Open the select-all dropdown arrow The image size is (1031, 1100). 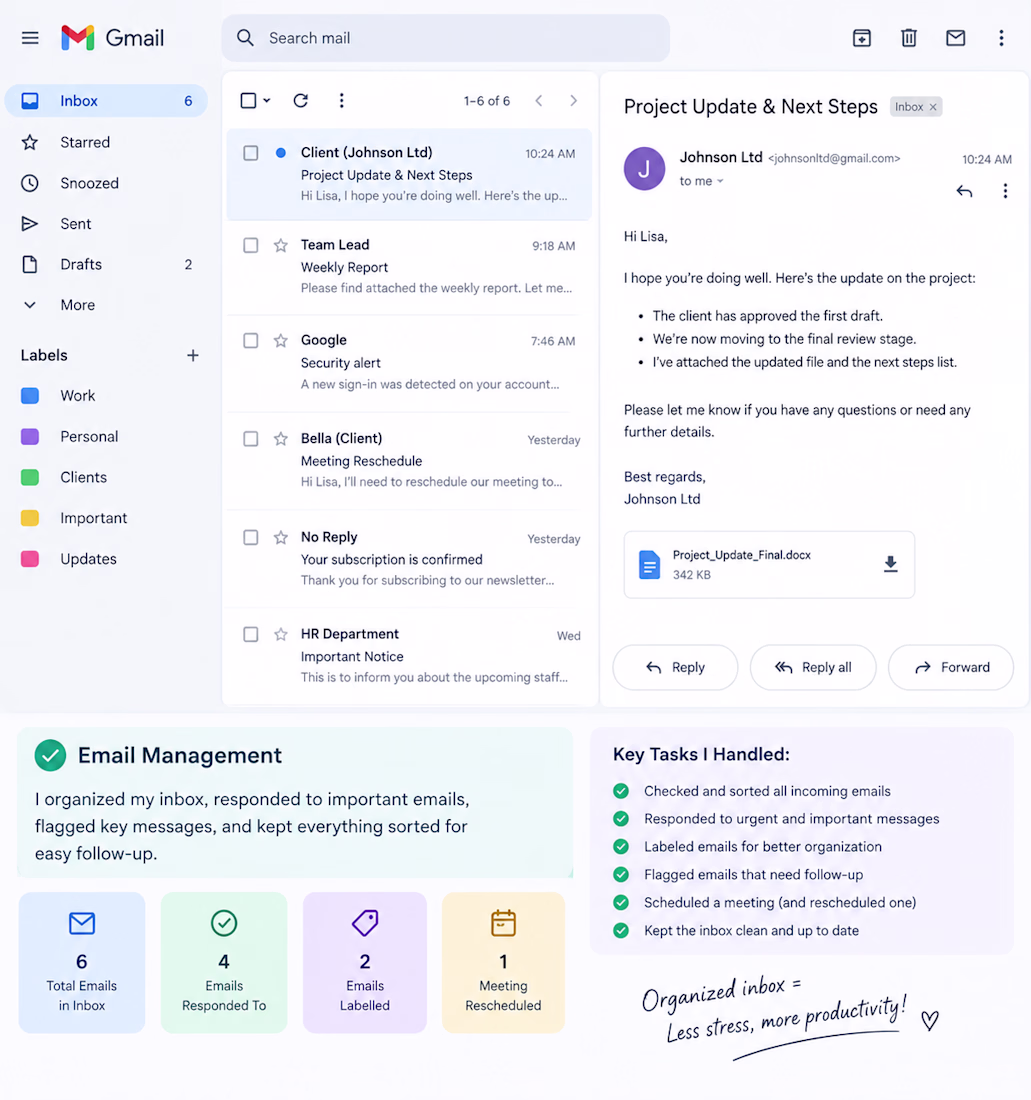click(x=267, y=101)
